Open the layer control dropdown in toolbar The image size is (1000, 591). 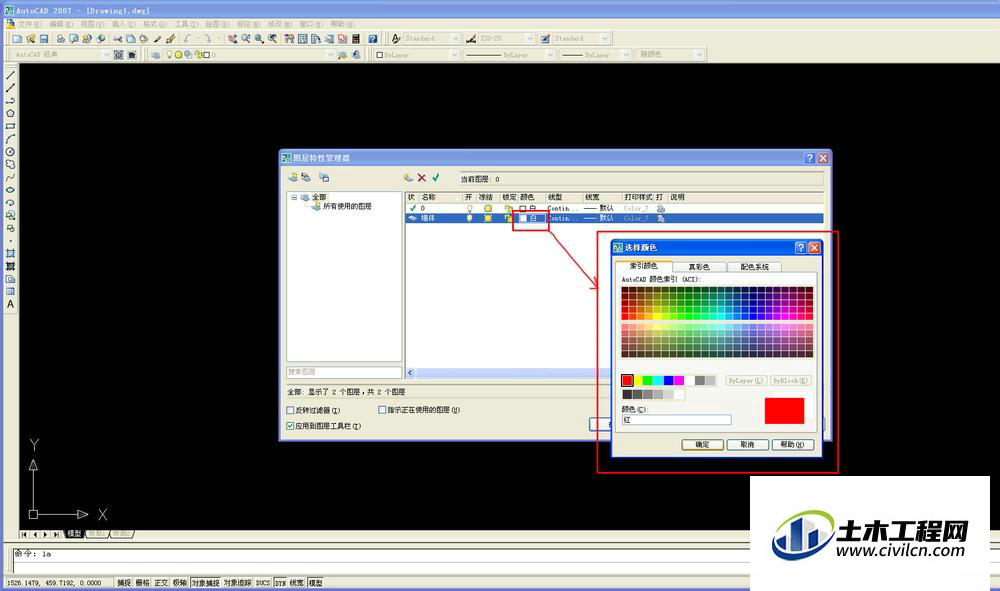pyautogui.click(x=330, y=55)
